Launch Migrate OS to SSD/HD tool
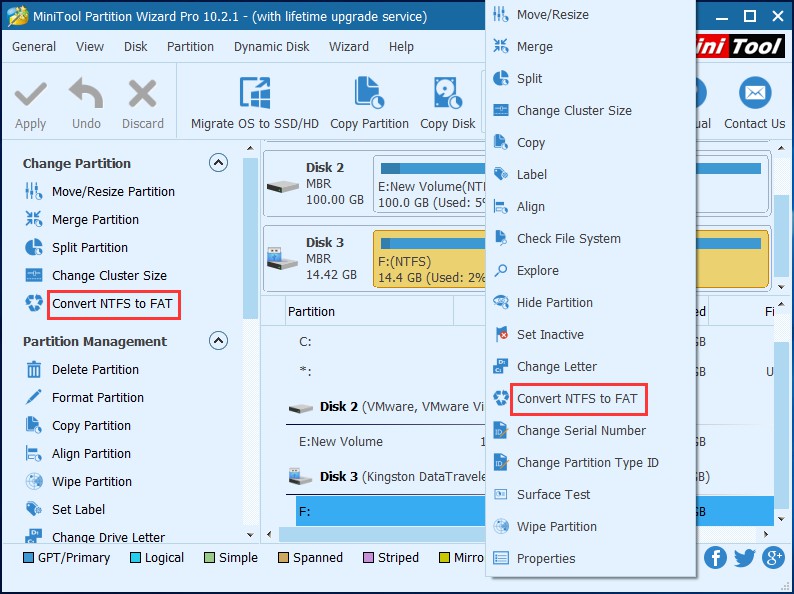 255,104
